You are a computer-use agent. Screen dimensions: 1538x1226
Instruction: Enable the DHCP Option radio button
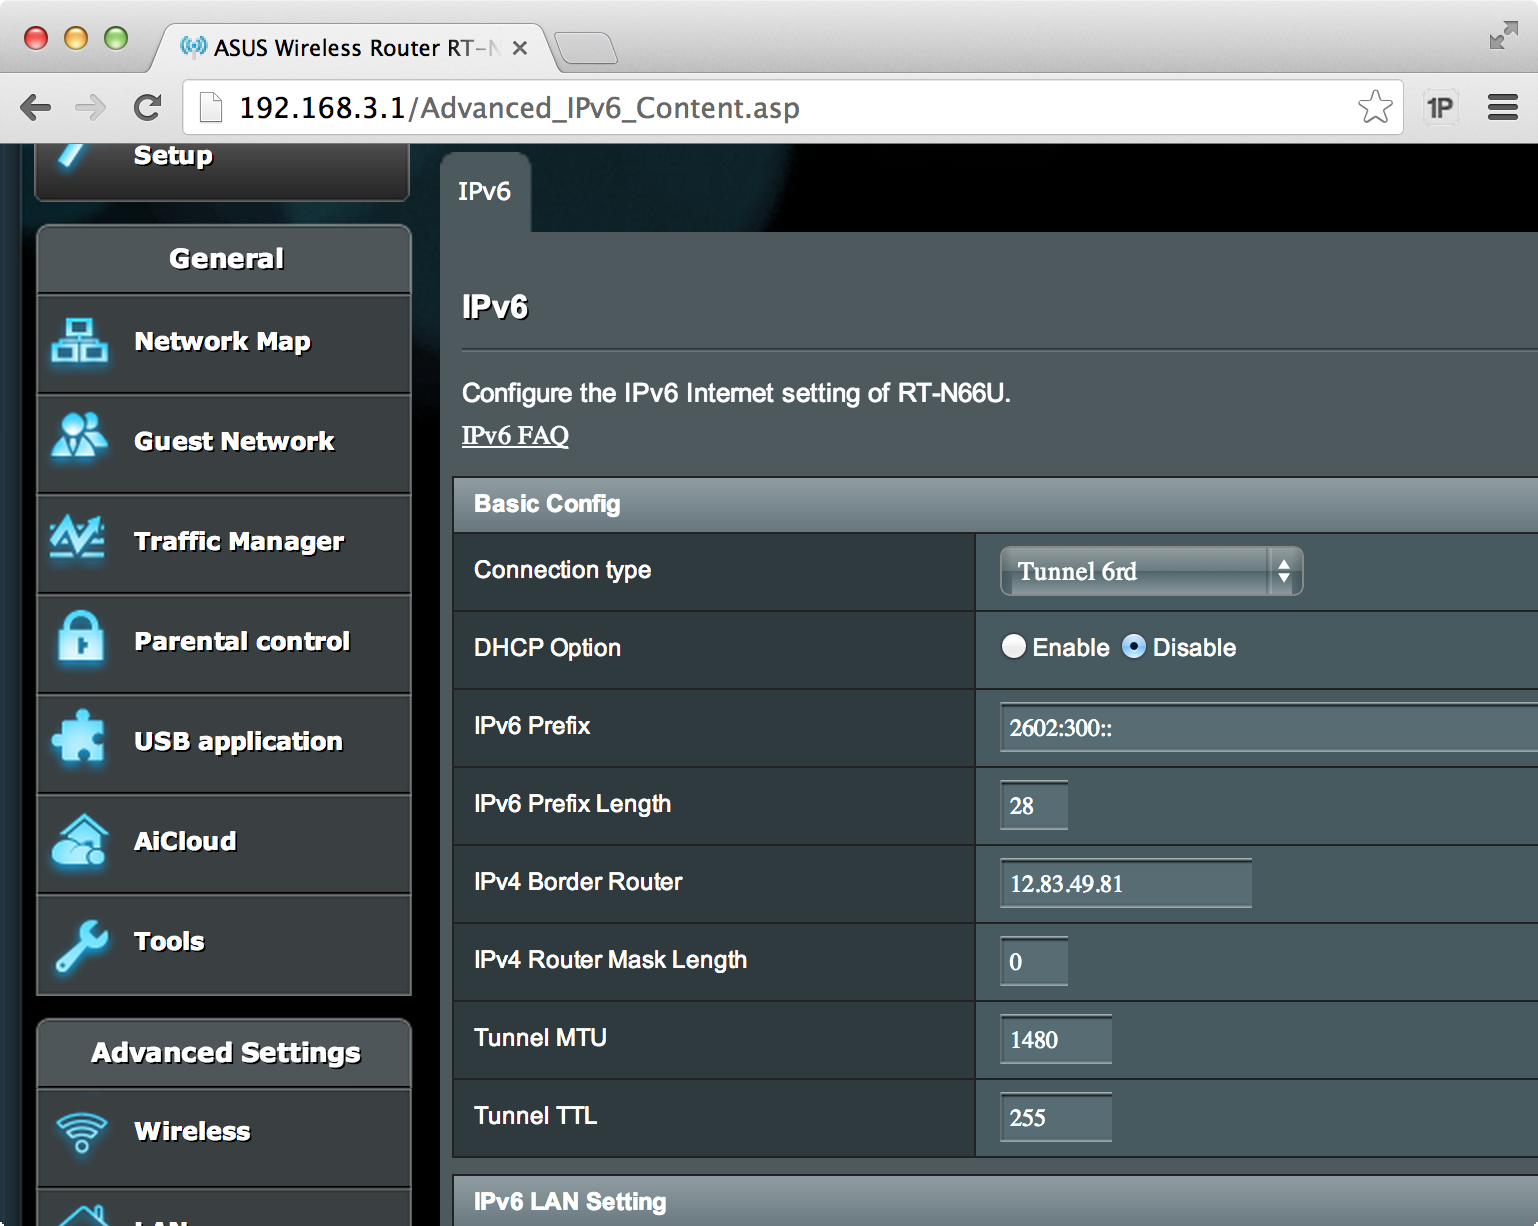[x=1013, y=647]
